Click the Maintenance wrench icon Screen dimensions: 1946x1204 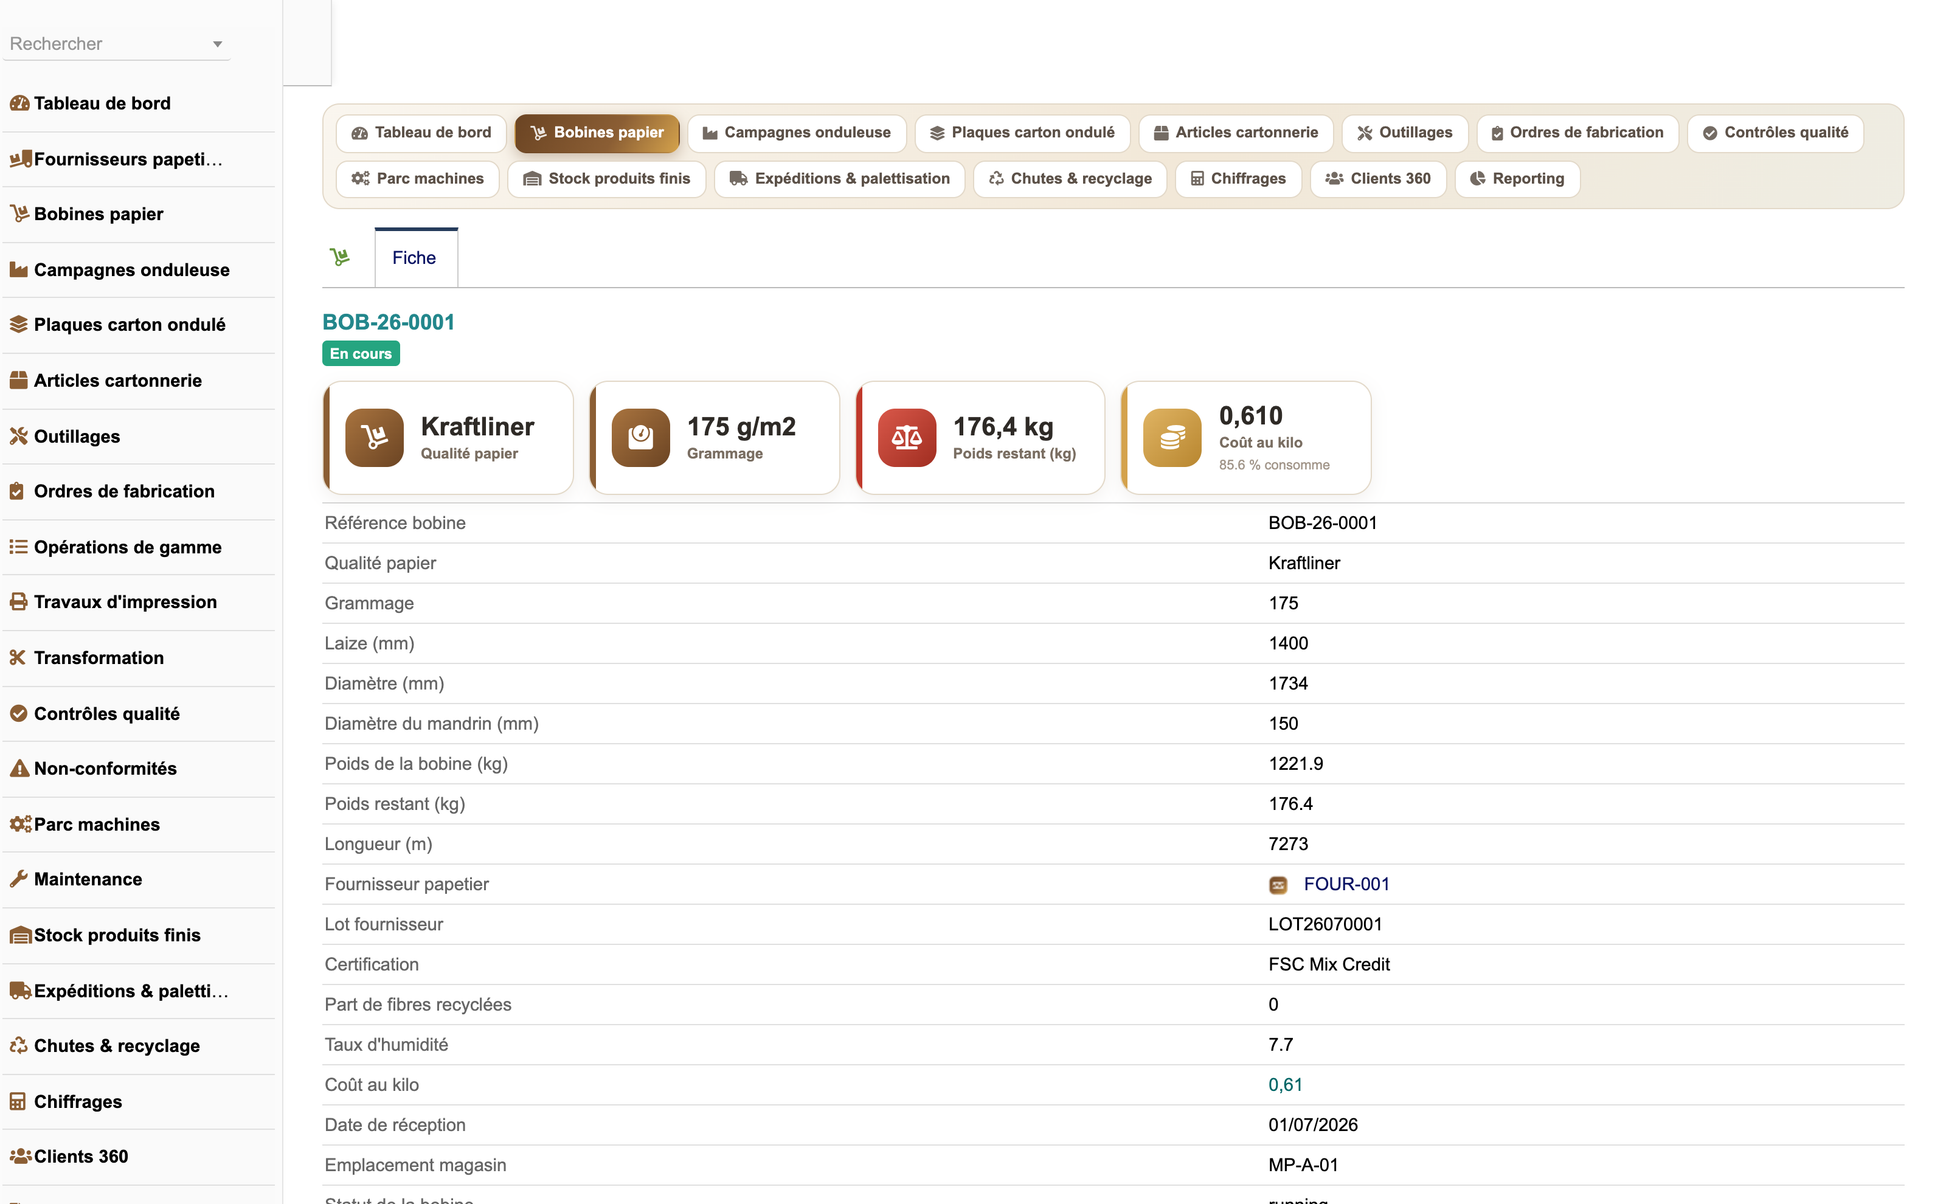coord(19,880)
